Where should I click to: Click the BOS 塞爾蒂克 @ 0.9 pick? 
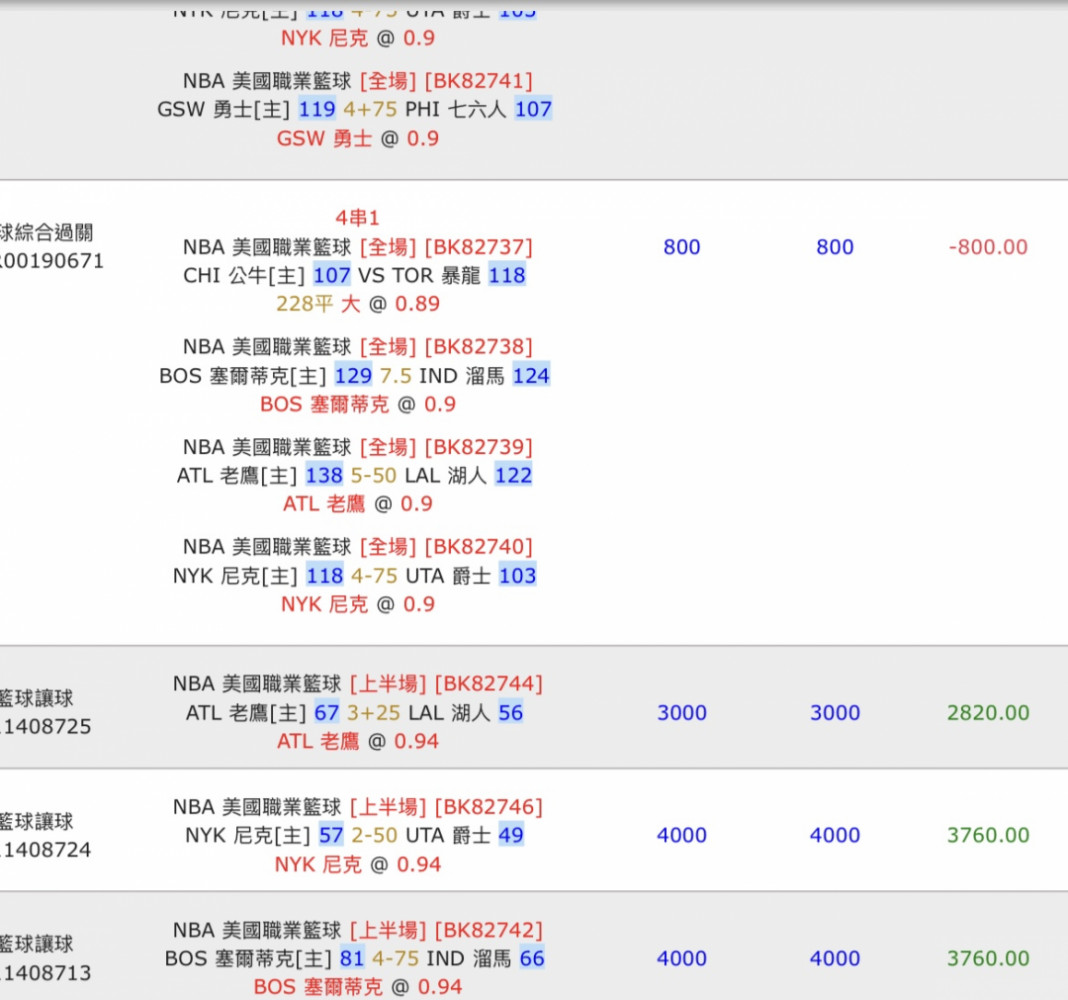[x=358, y=404]
